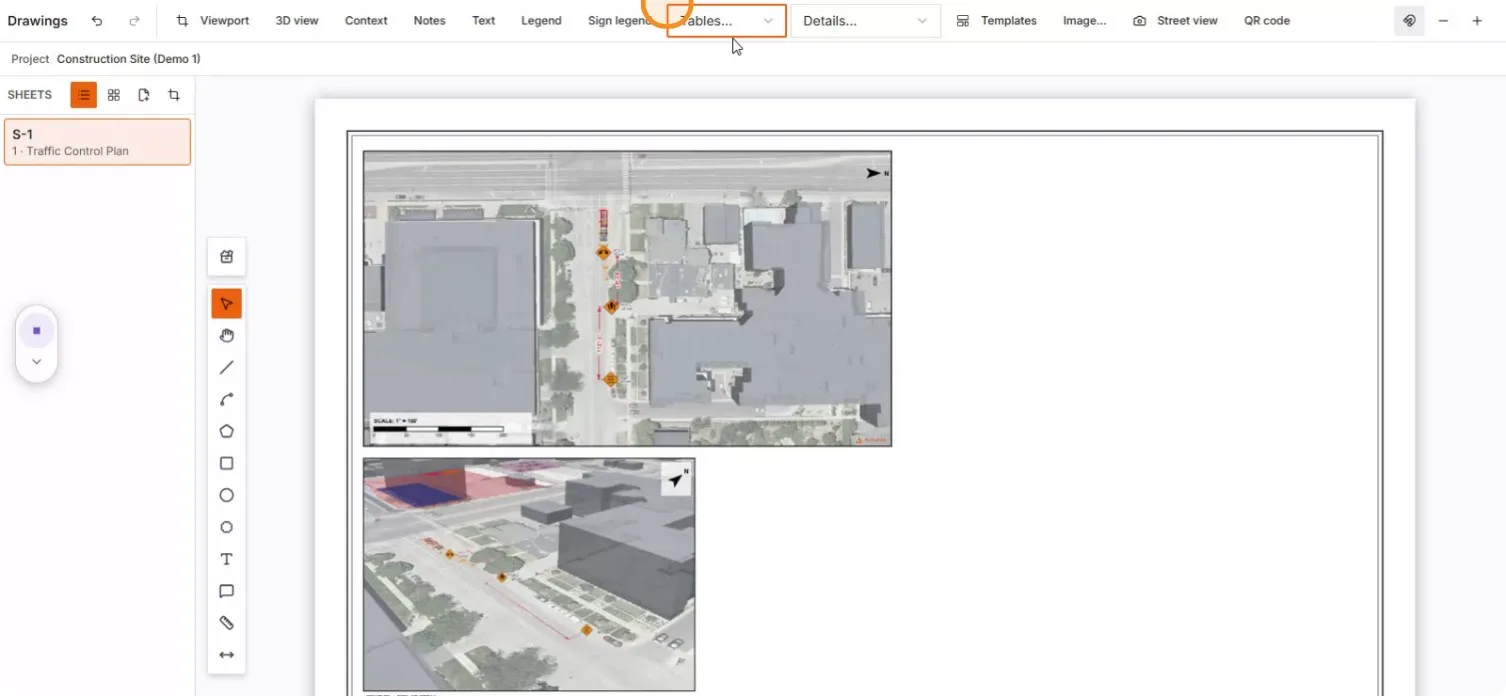Image resolution: width=1506 pixels, height=696 pixels.
Task: Select sheet S-1 Traffic Control Plan
Action: (x=97, y=142)
